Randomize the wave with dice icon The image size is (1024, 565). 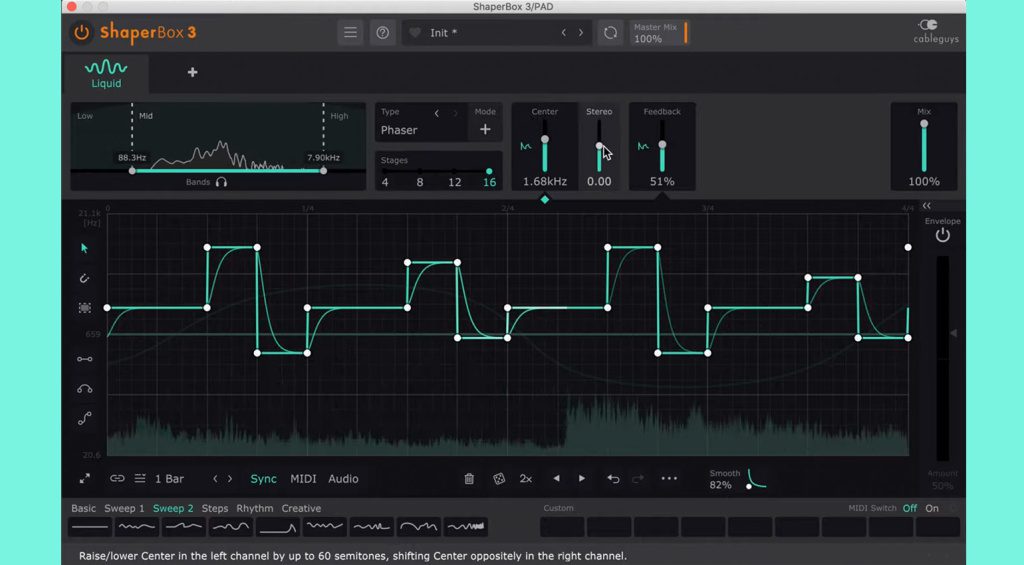498,479
